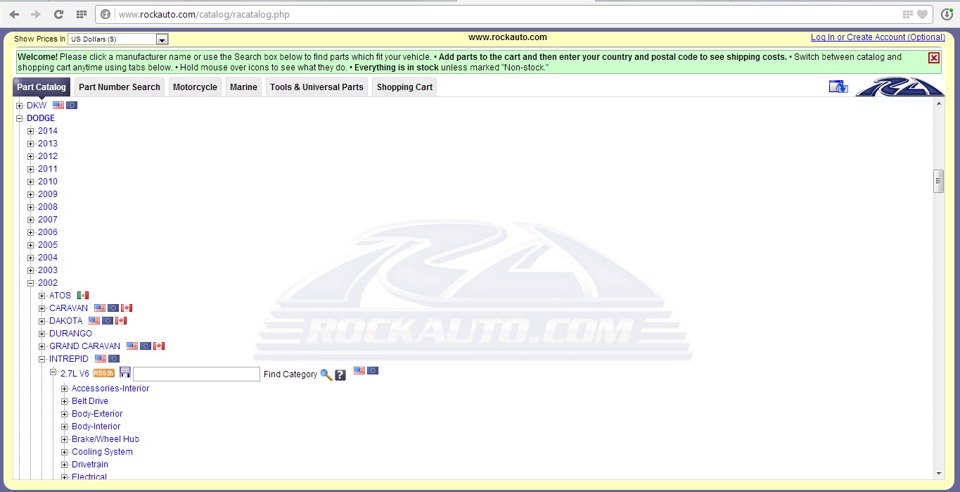The width and height of the screenshot is (960, 492).
Task: Click the vertical scrollbar thumb of catalog
Action: coord(938,182)
